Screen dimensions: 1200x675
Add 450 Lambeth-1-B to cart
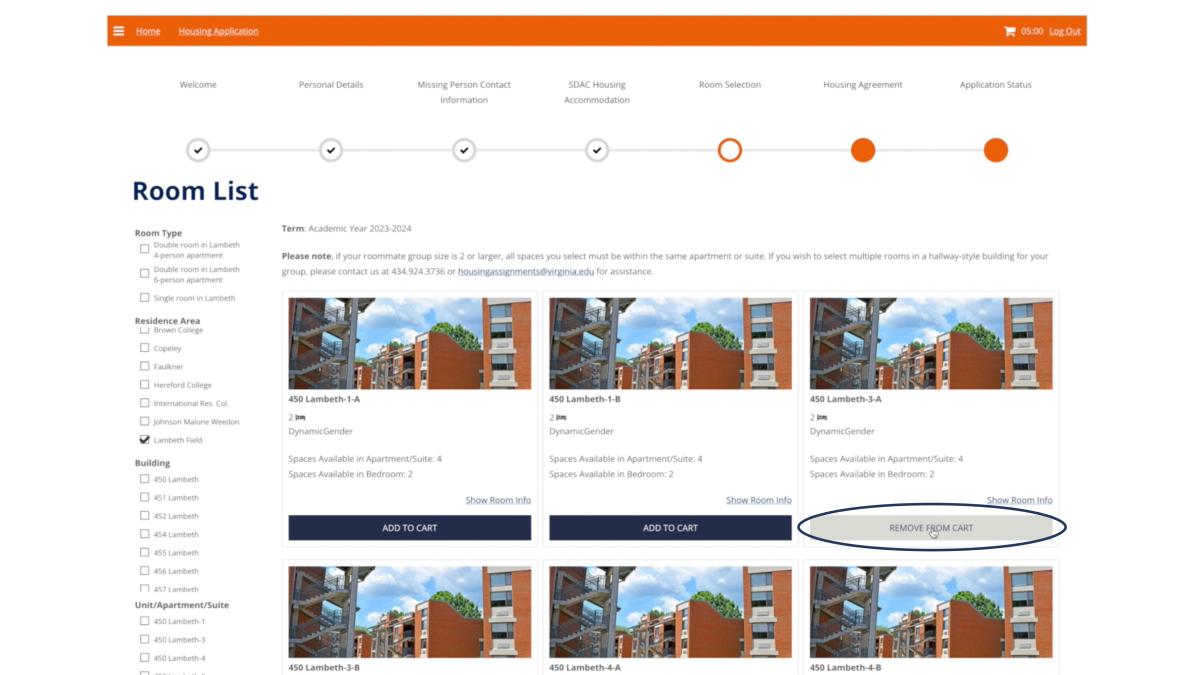click(x=670, y=528)
